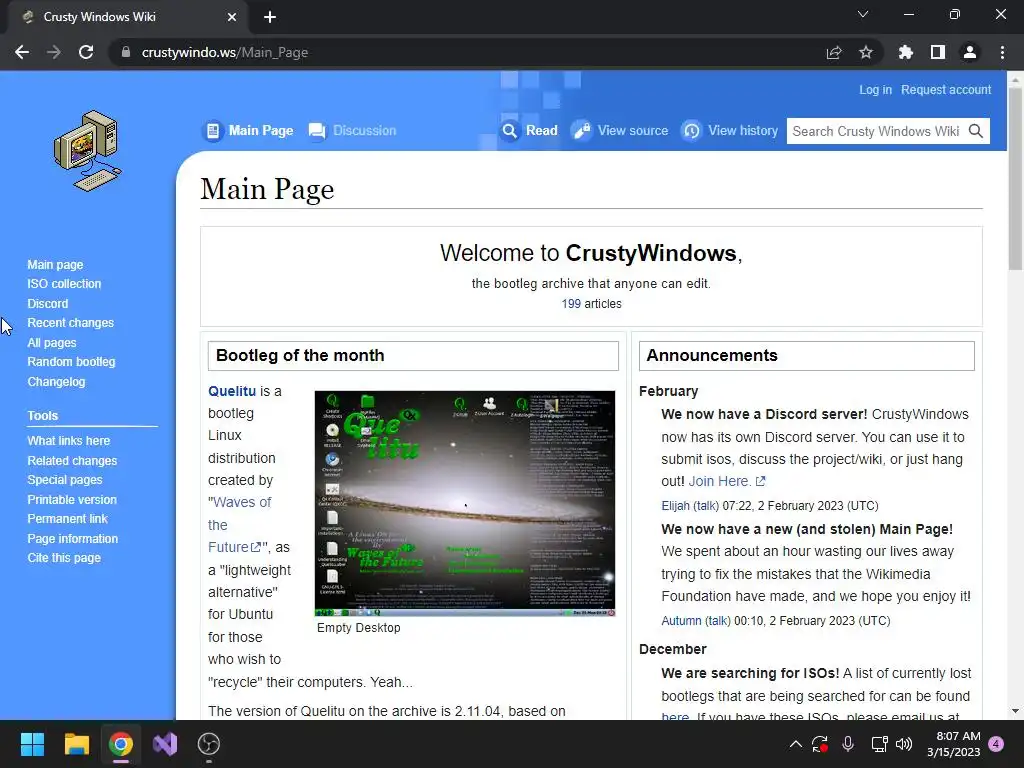
Task: Click the share page icon in address bar
Action: 834,52
